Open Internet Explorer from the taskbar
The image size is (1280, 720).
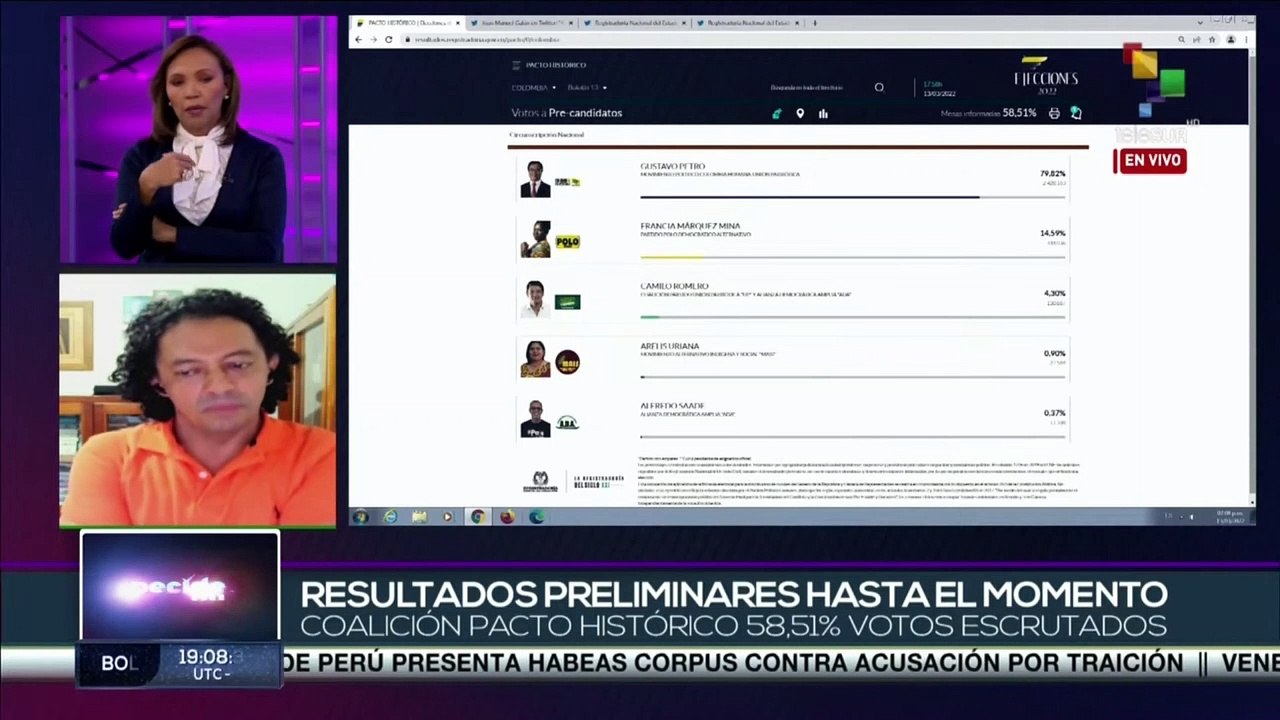click(x=391, y=517)
